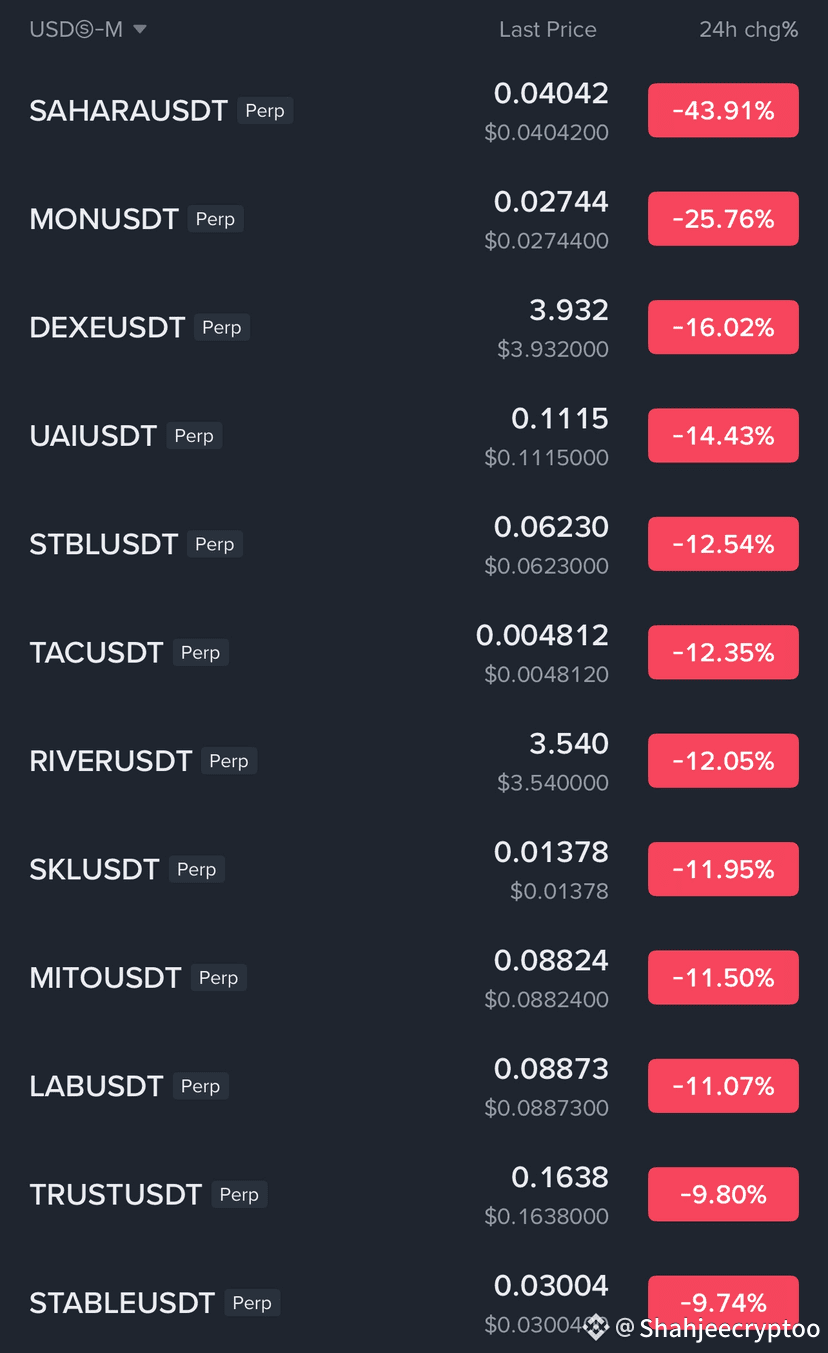Open the TRUSTUSDT pair name
The image size is (828, 1353).
[116, 1195]
